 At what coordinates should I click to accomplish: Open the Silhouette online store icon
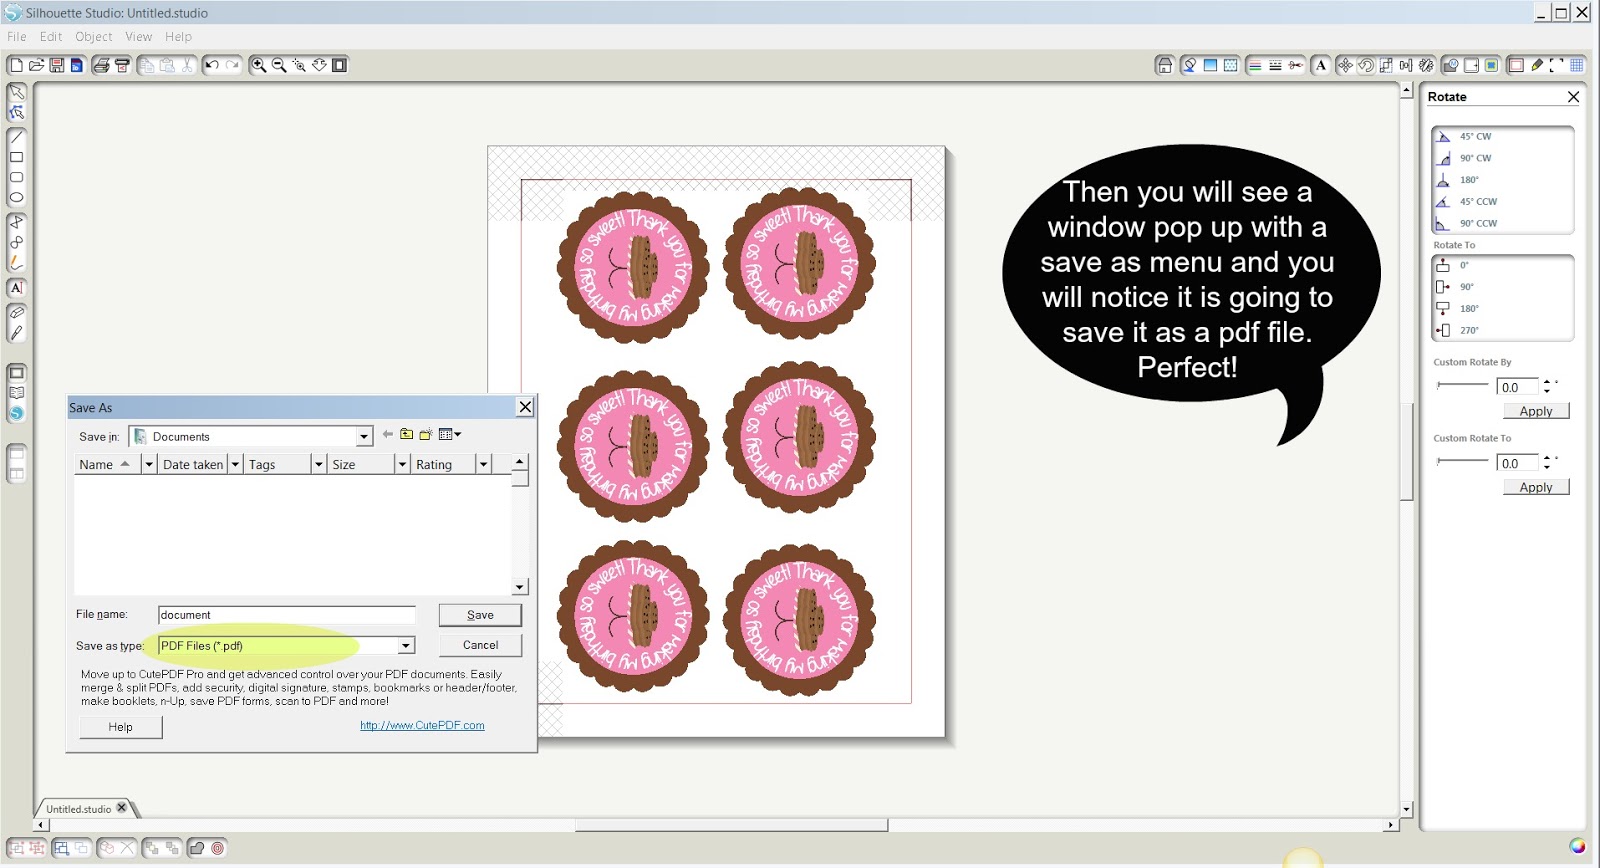click(17, 413)
